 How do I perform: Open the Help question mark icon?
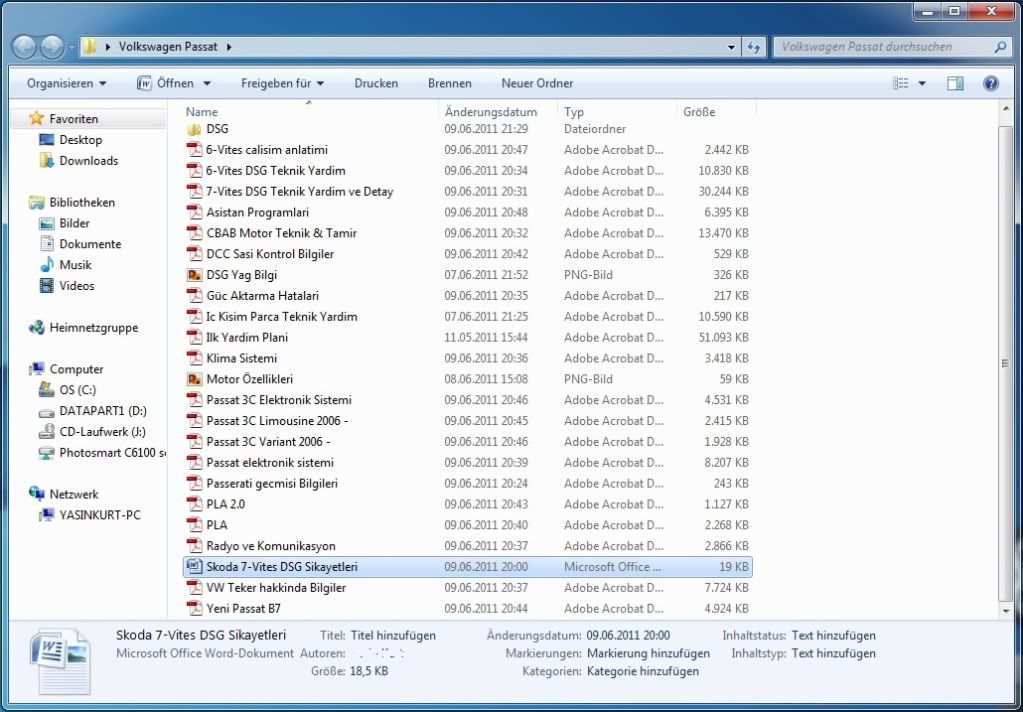tap(990, 84)
